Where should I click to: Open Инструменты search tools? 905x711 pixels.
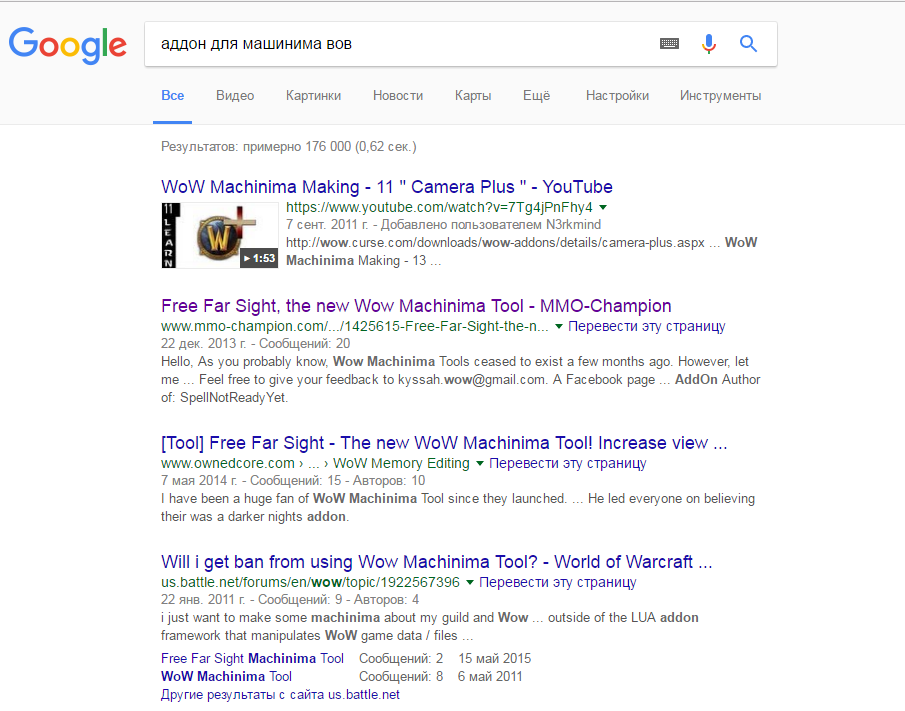point(720,96)
